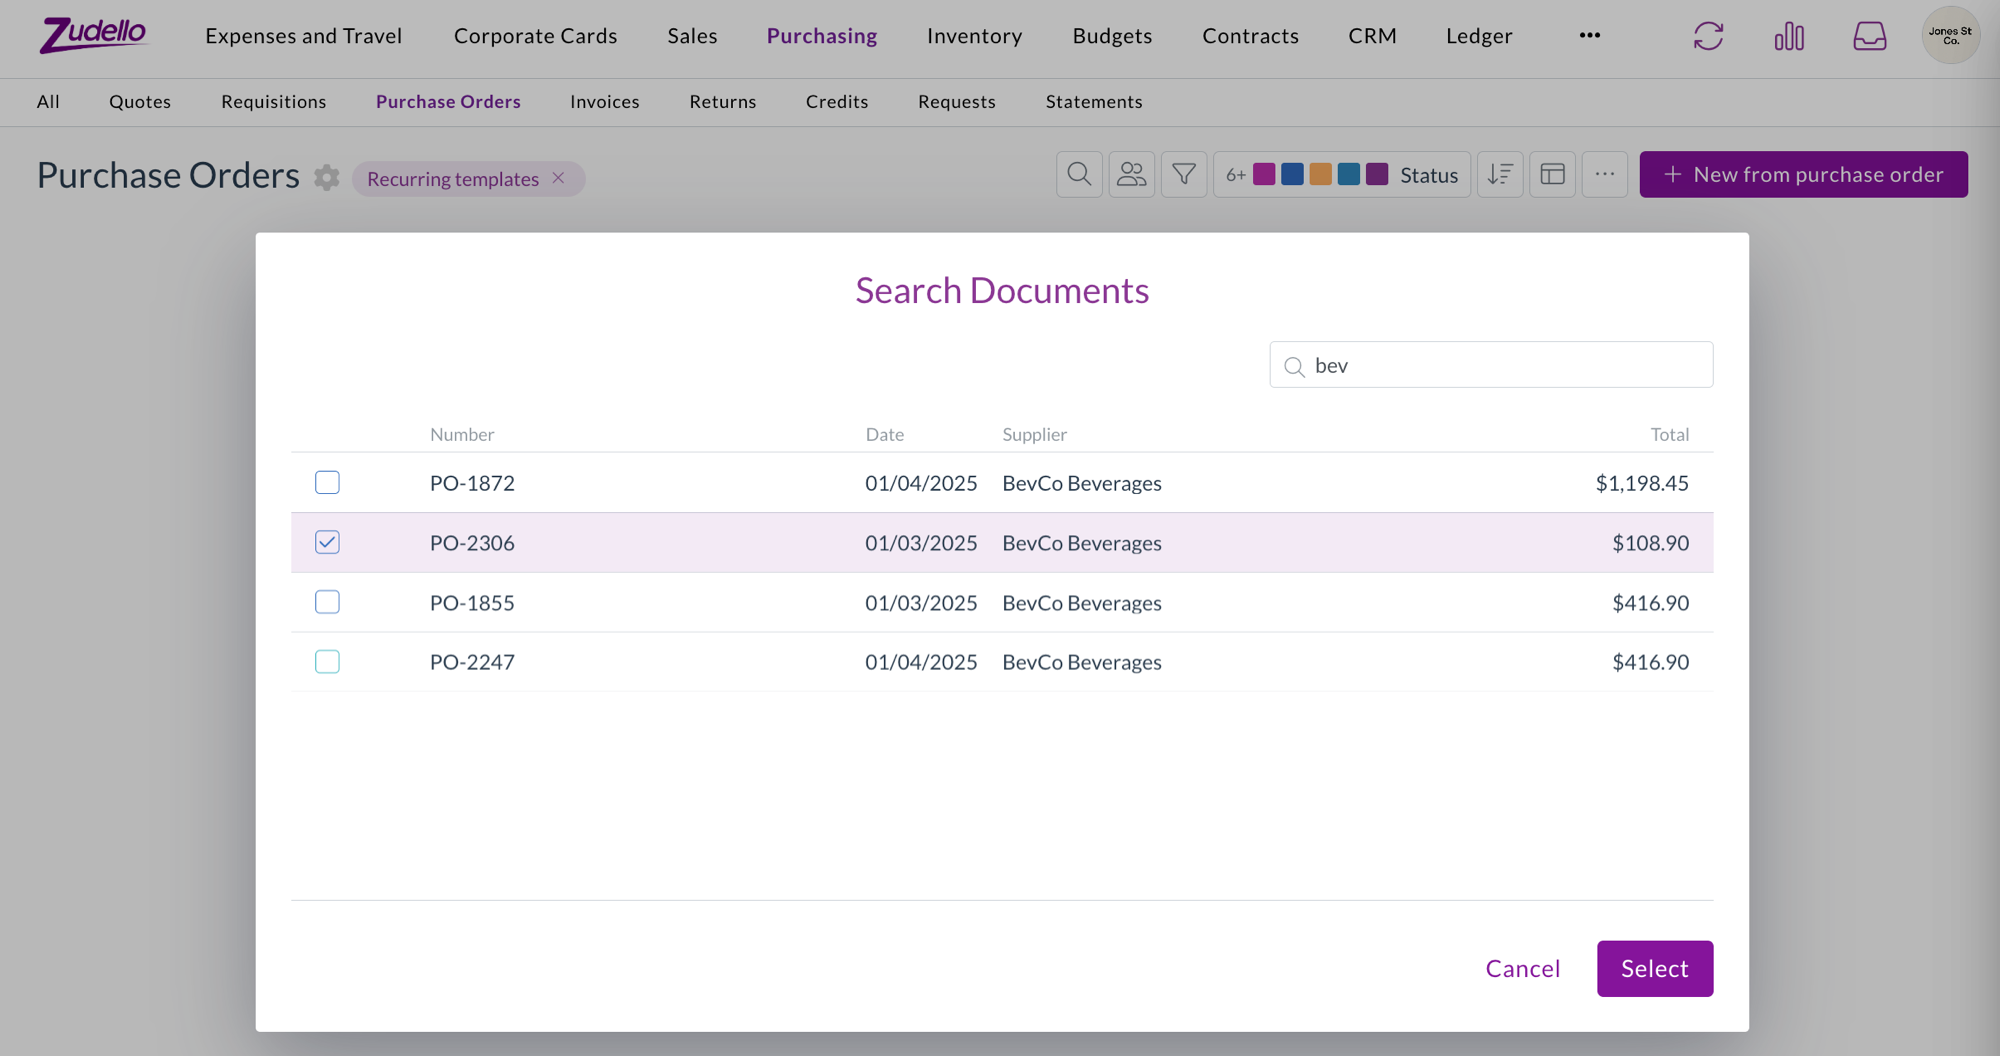Click the PO-2247 number cell

(x=472, y=662)
